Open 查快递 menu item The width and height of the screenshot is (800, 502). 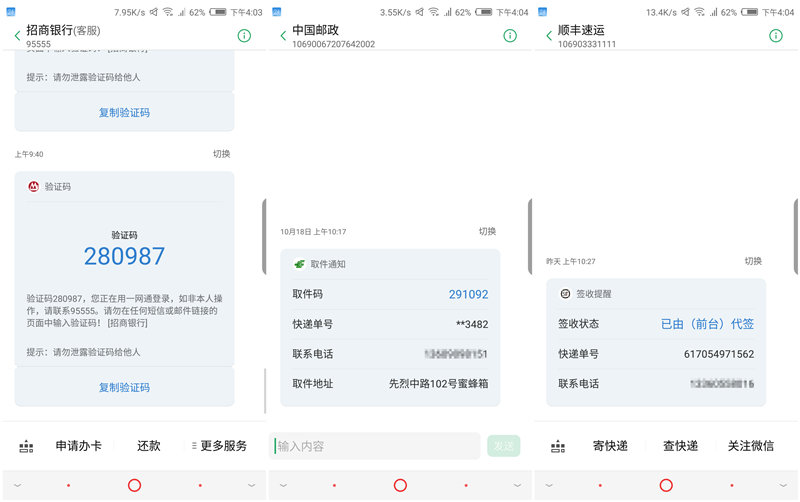pos(681,446)
